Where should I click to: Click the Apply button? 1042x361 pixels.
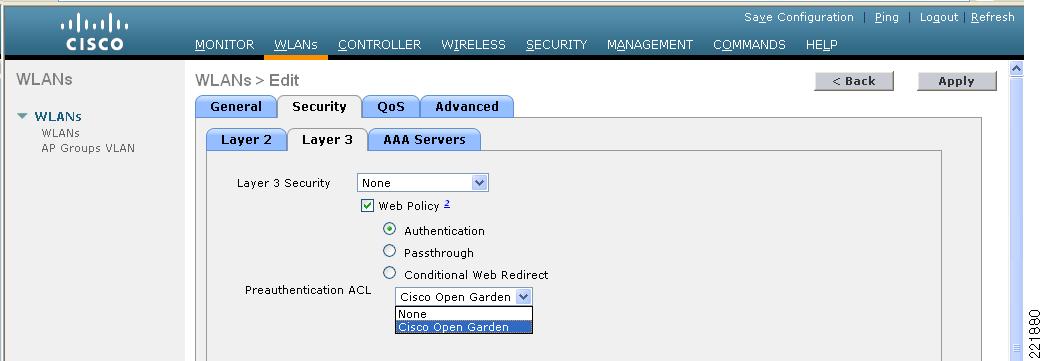956,81
